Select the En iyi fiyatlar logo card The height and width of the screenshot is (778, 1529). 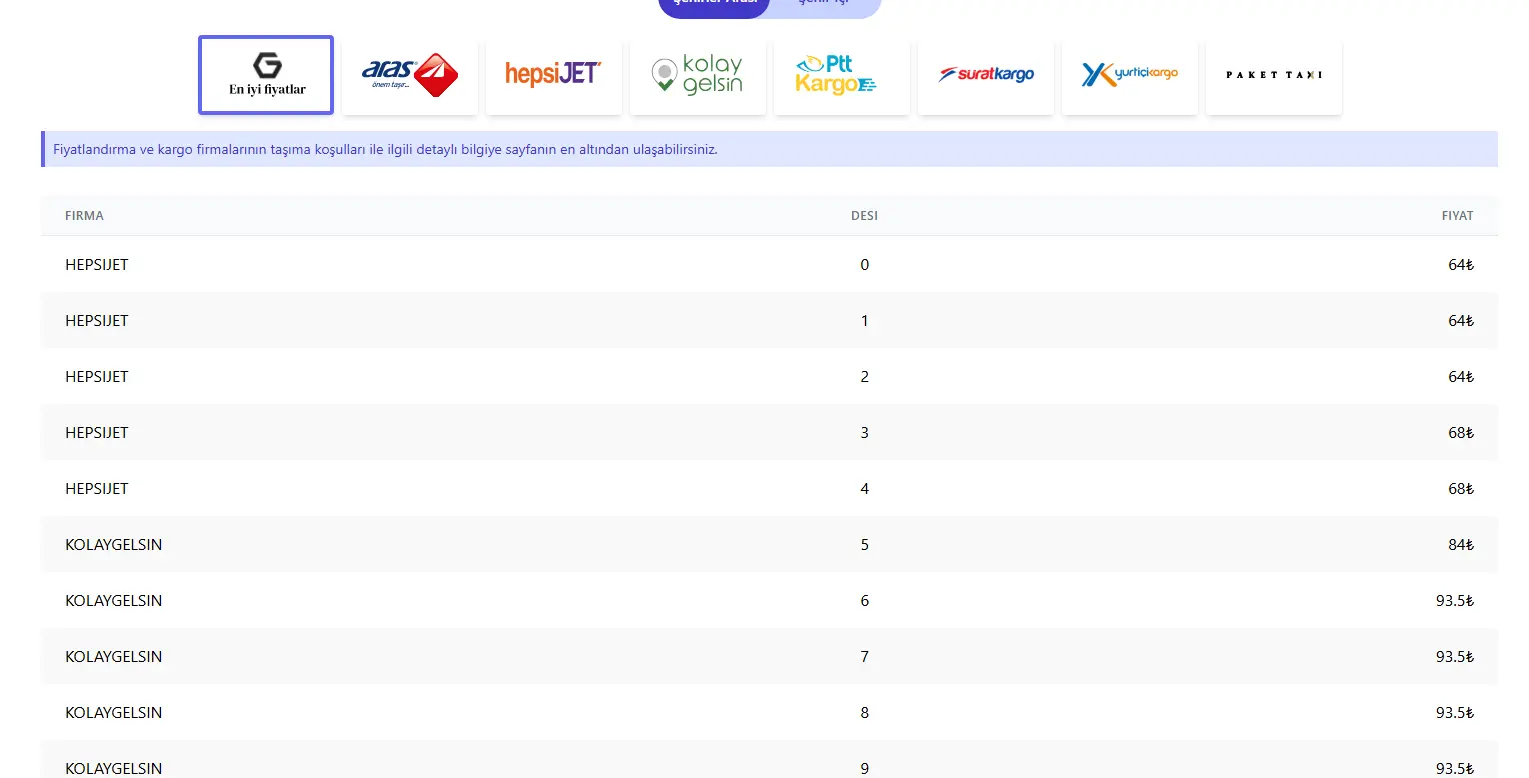coord(266,75)
